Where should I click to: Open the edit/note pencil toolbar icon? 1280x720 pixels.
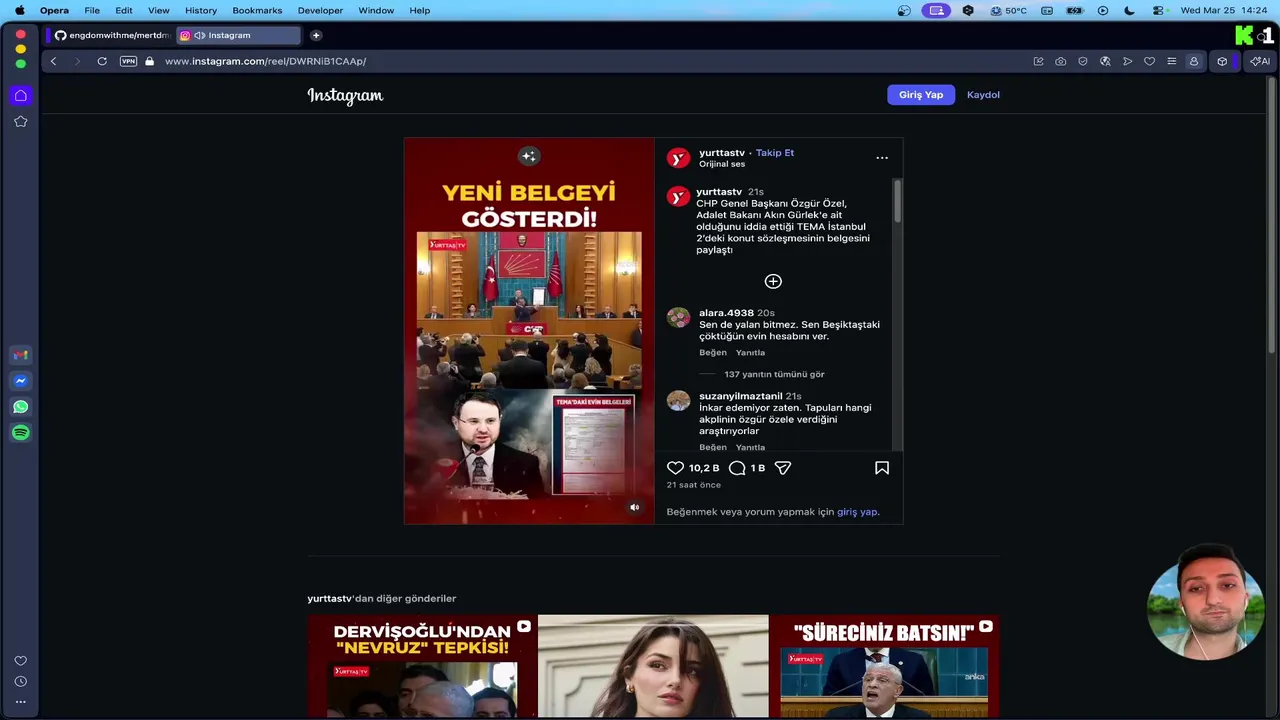point(1038,61)
